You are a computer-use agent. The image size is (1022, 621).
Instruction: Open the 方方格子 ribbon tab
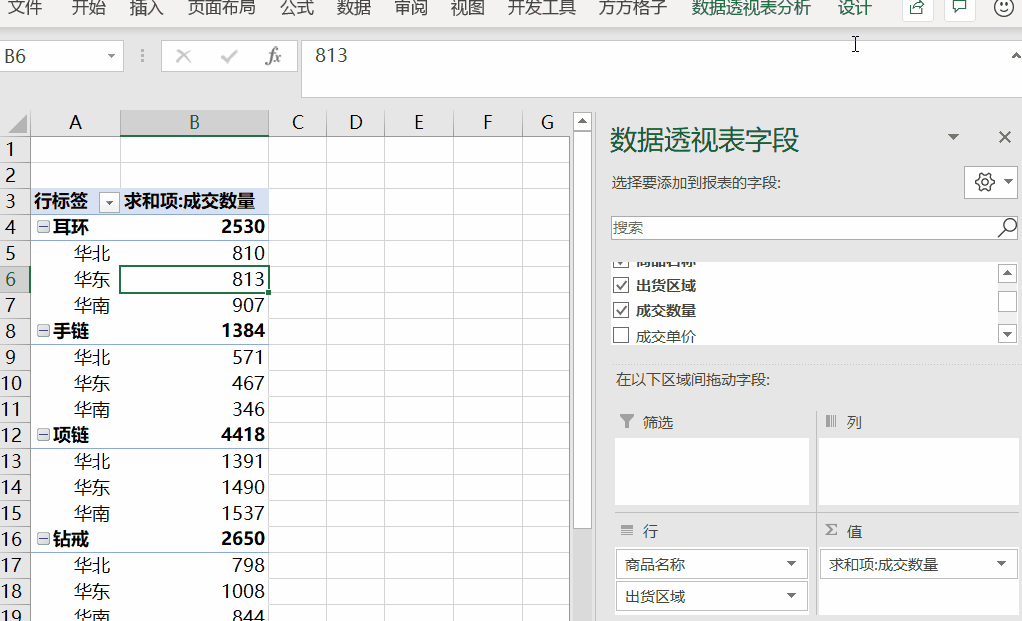click(x=632, y=8)
